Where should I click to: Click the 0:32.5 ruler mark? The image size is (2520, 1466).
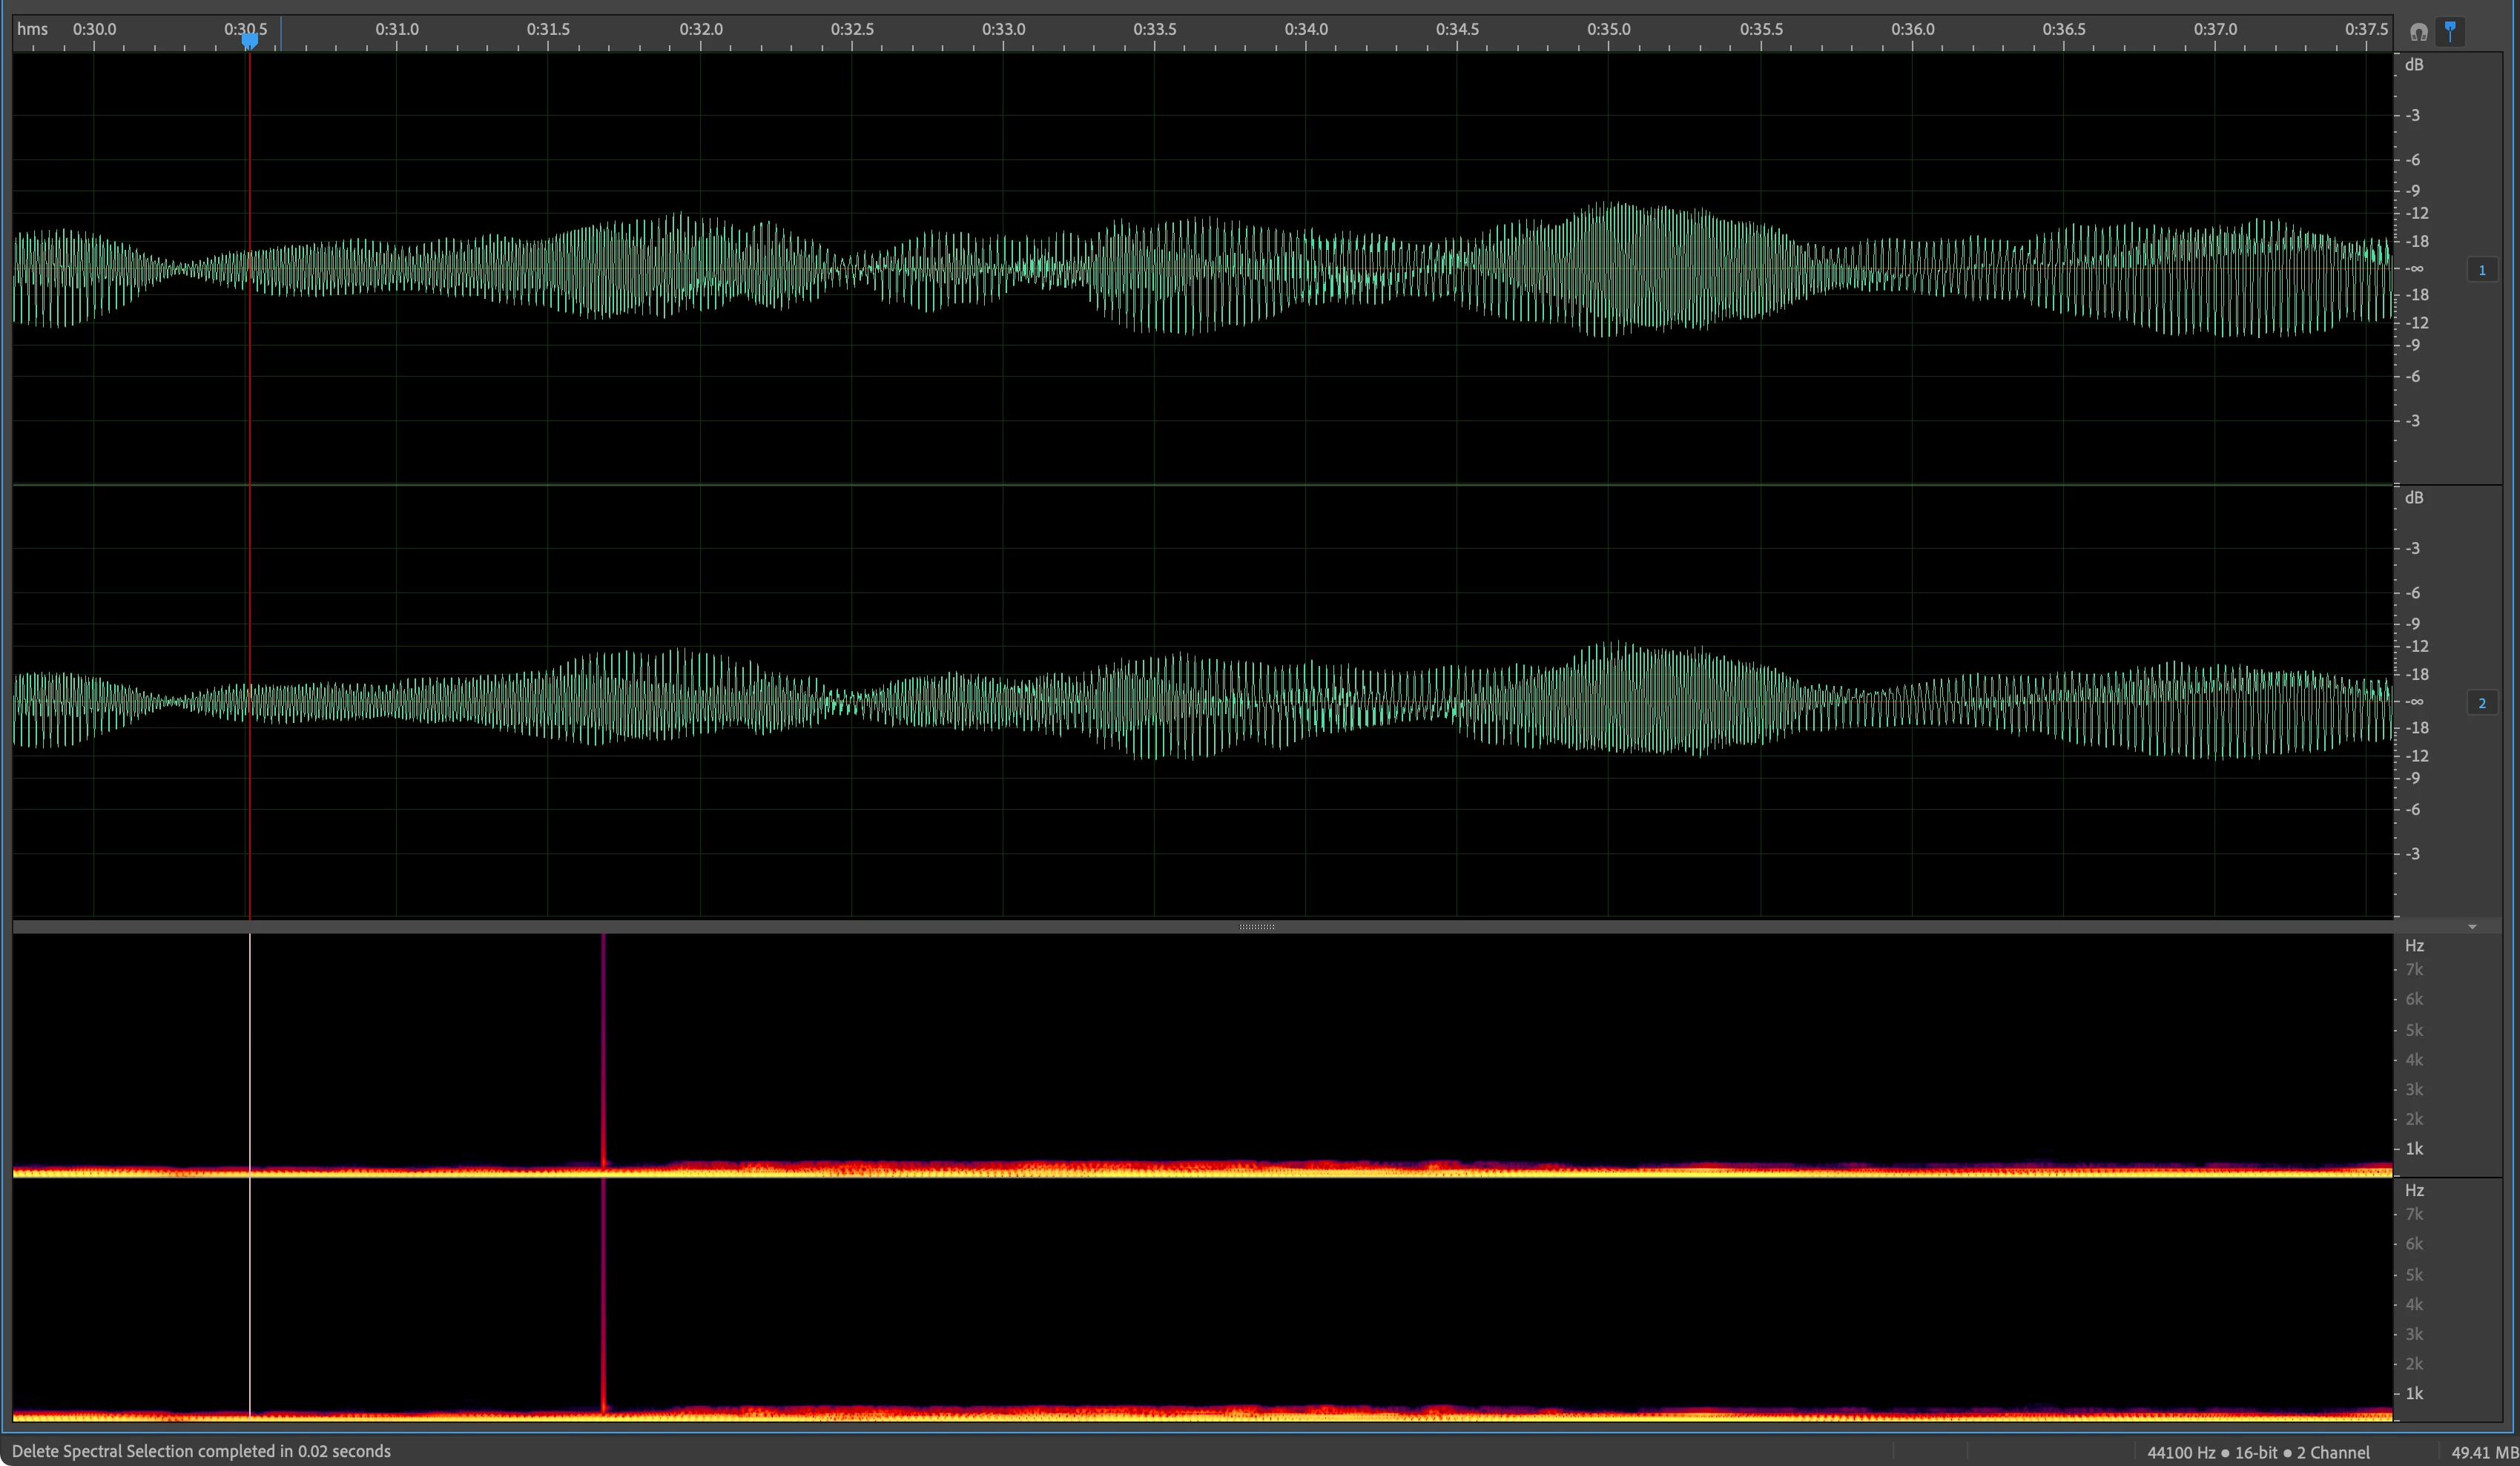(x=852, y=29)
